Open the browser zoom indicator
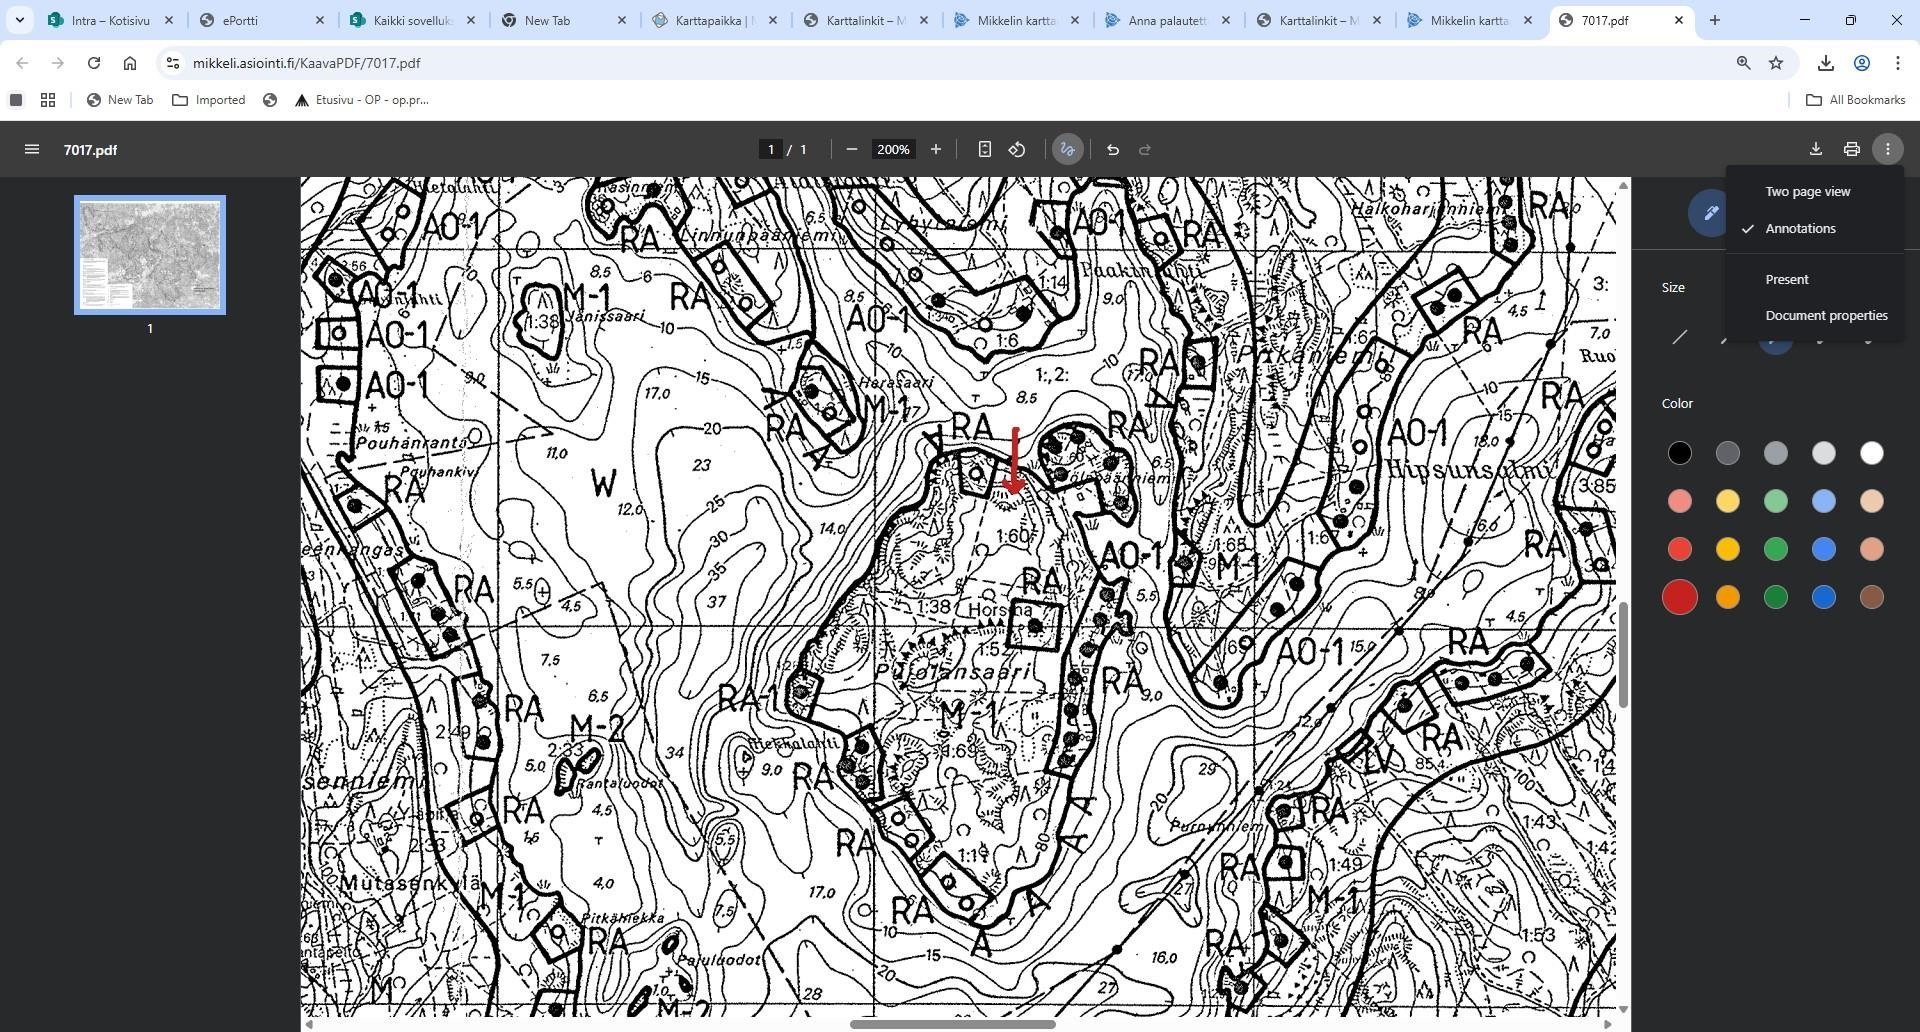This screenshot has height=1032, width=1920. click(1744, 63)
